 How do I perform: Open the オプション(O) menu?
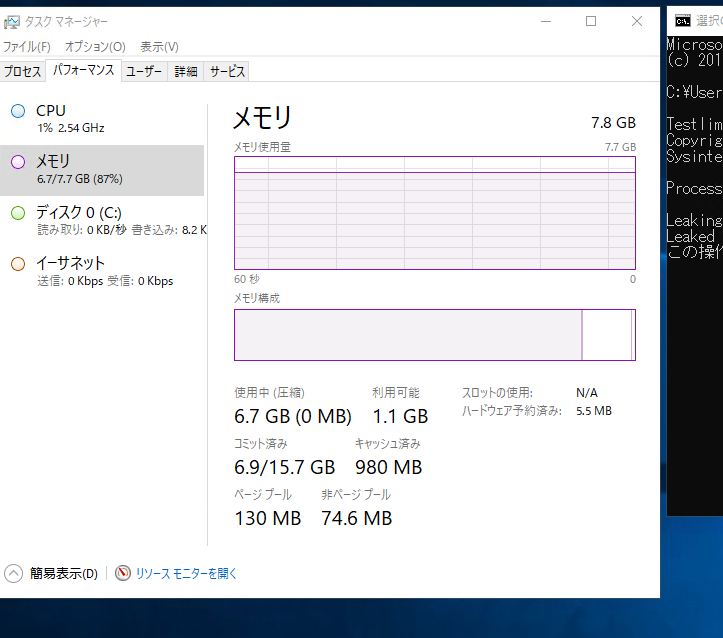tap(95, 47)
